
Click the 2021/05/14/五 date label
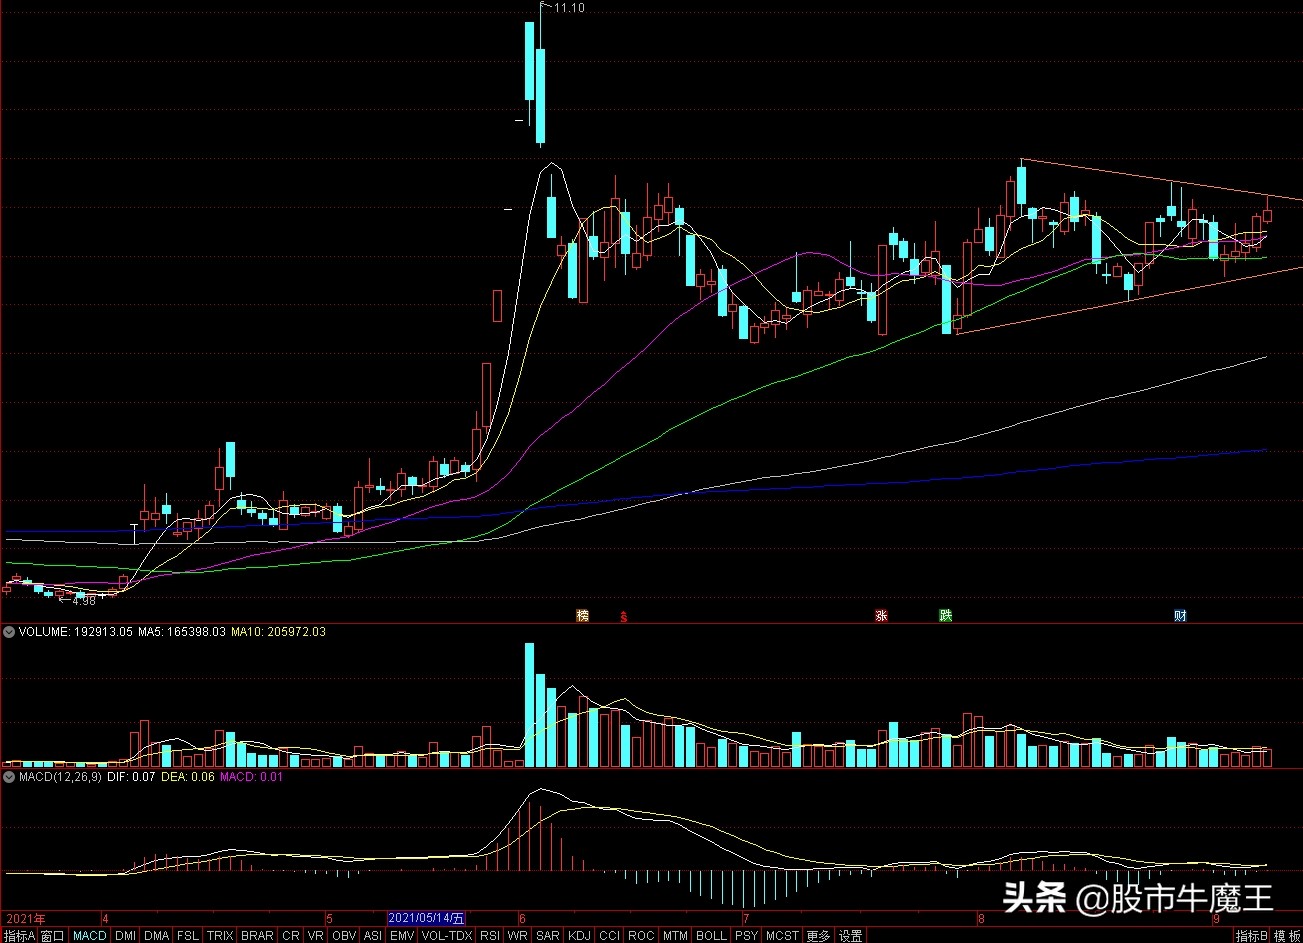426,917
